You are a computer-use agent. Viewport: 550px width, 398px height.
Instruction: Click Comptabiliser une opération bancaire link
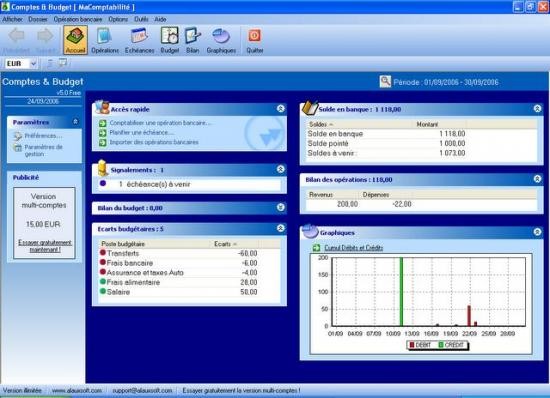[160, 123]
